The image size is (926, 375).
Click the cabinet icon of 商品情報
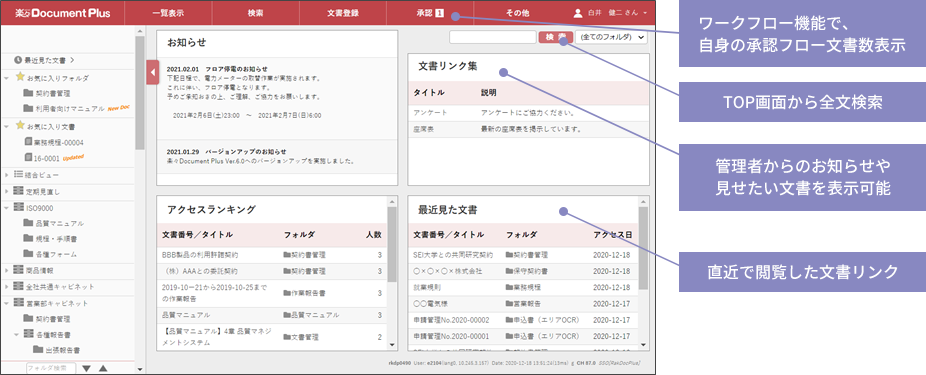[x=18, y=270]
